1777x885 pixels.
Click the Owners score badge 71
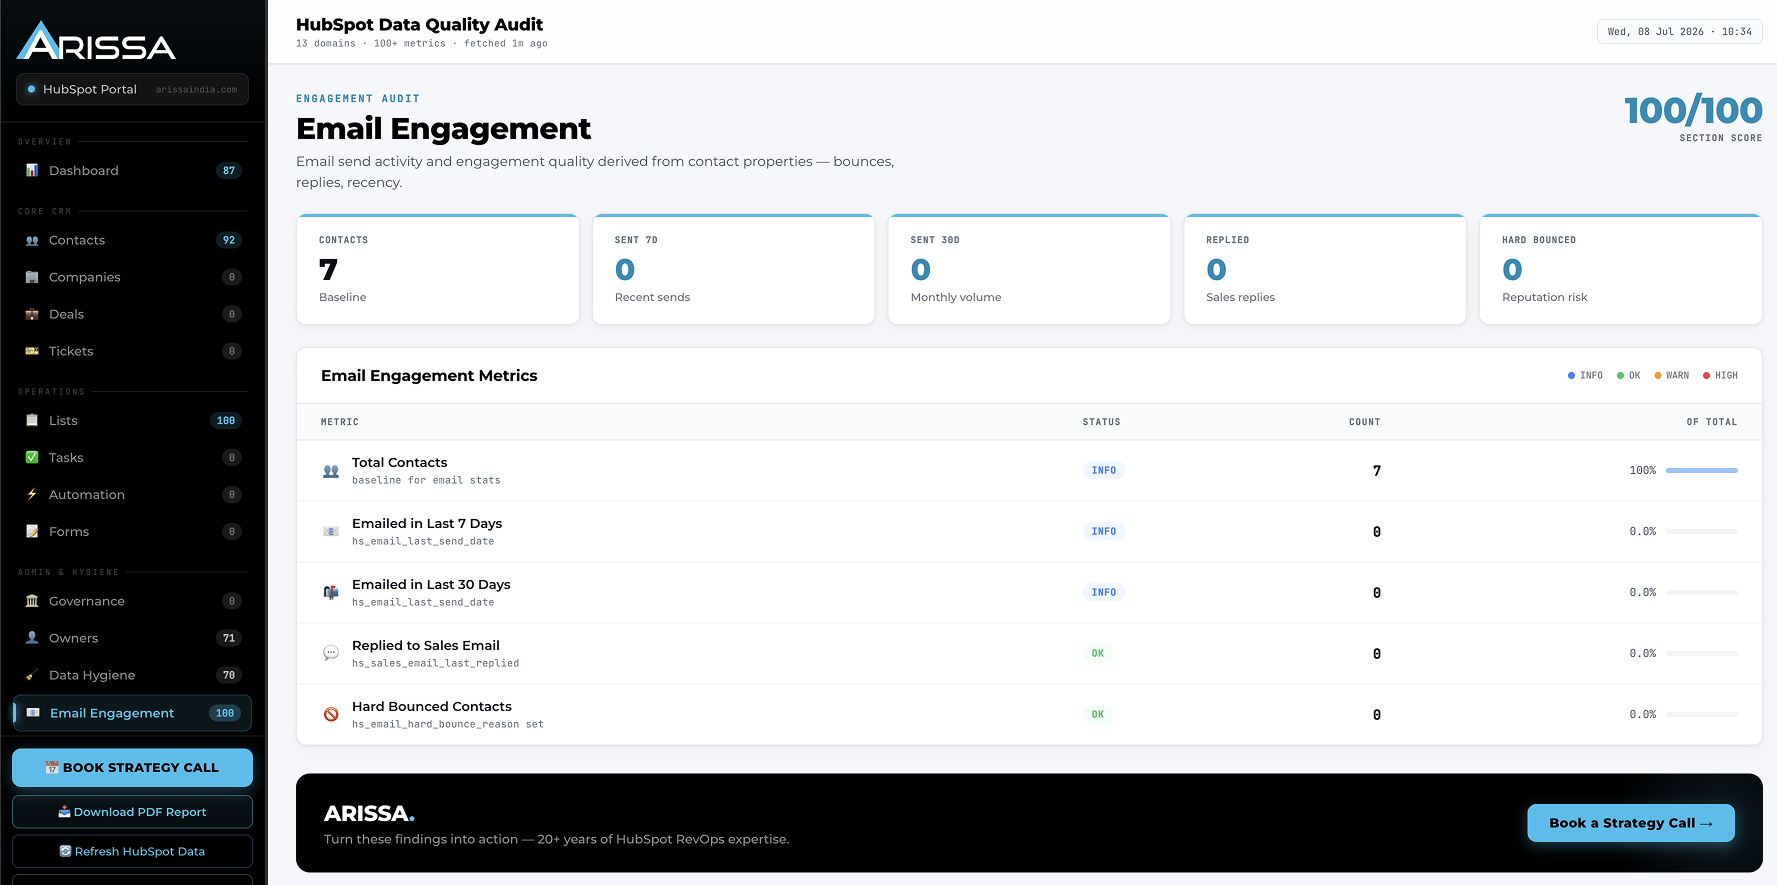(229, 638)
